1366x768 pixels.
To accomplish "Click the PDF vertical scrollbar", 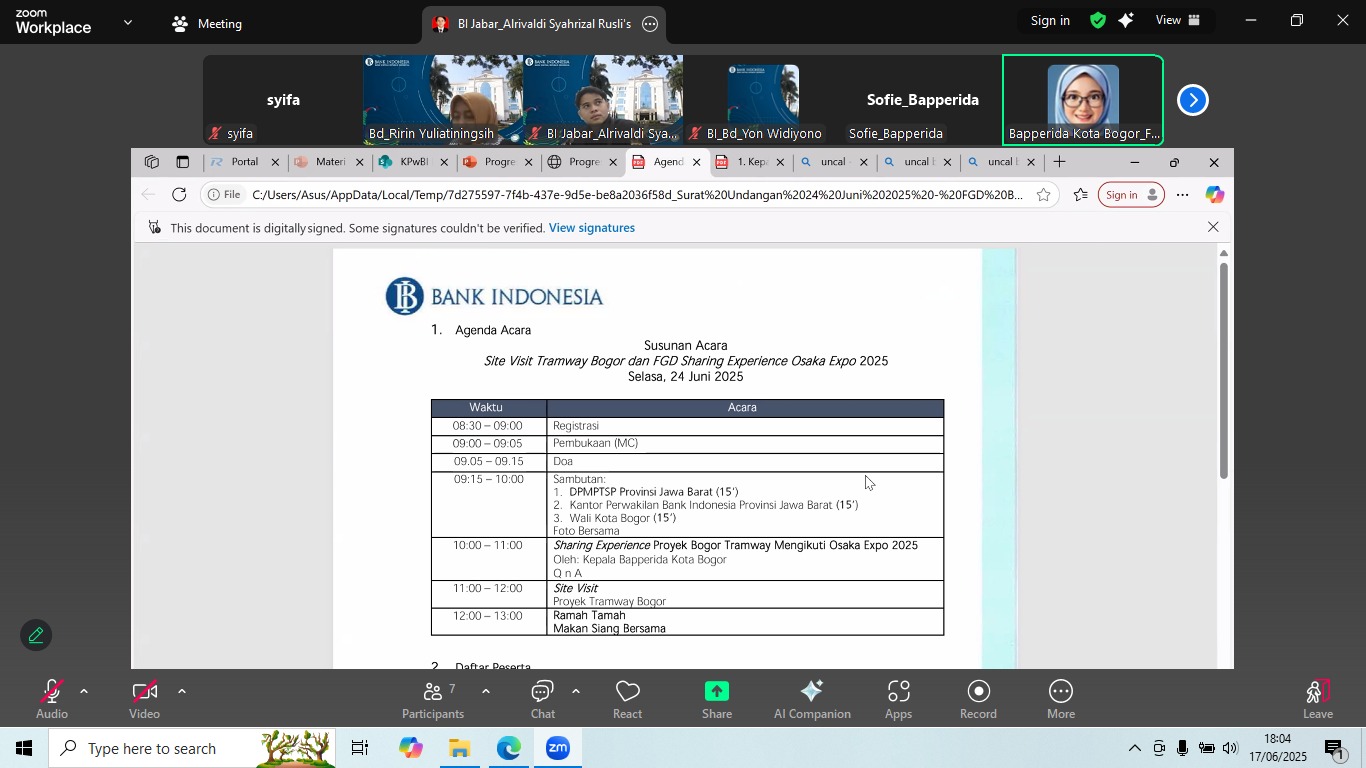I will pyautogui.click(x=1223, y=370).
